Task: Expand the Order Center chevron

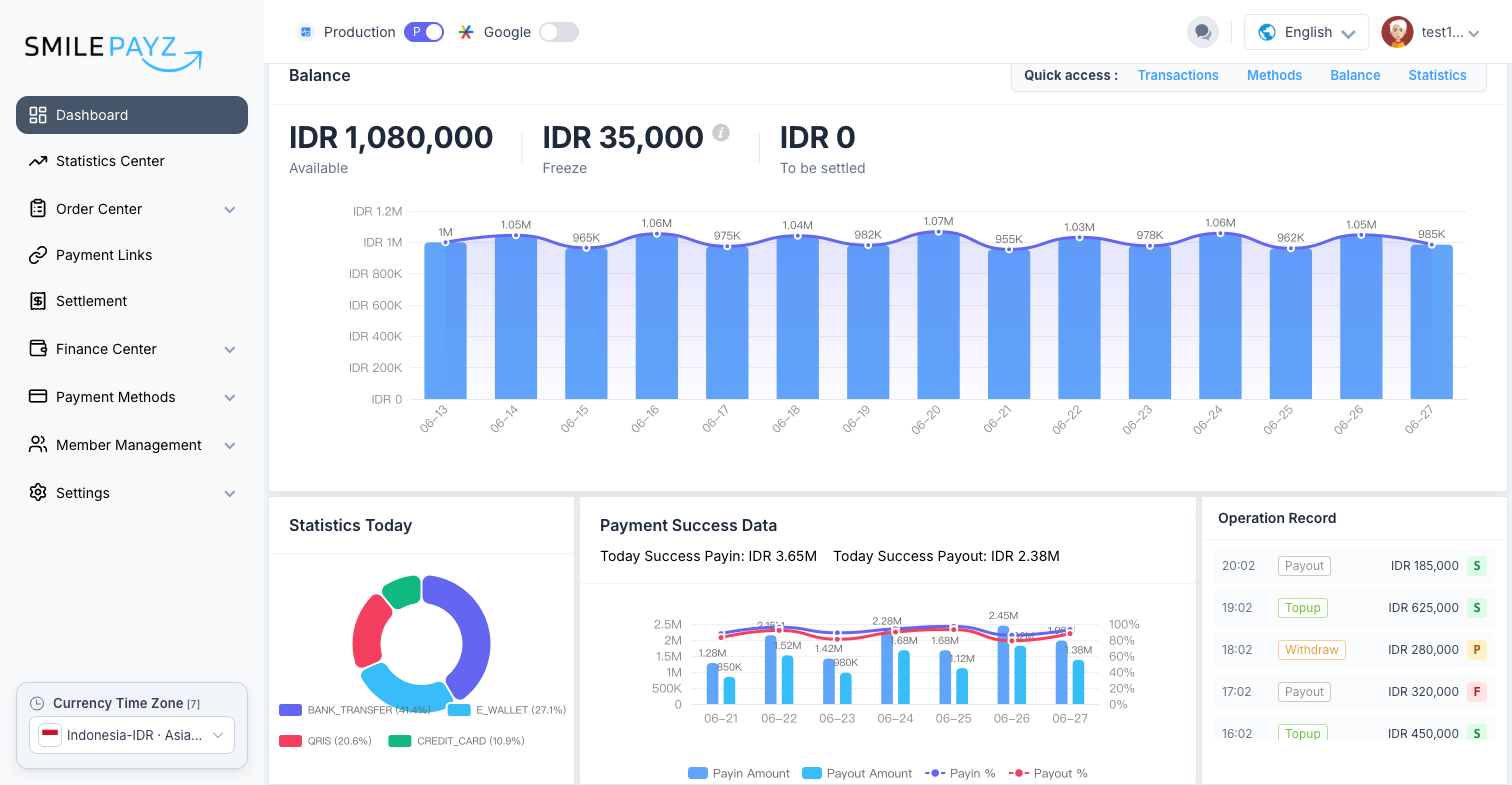Action: coord(230,210)
